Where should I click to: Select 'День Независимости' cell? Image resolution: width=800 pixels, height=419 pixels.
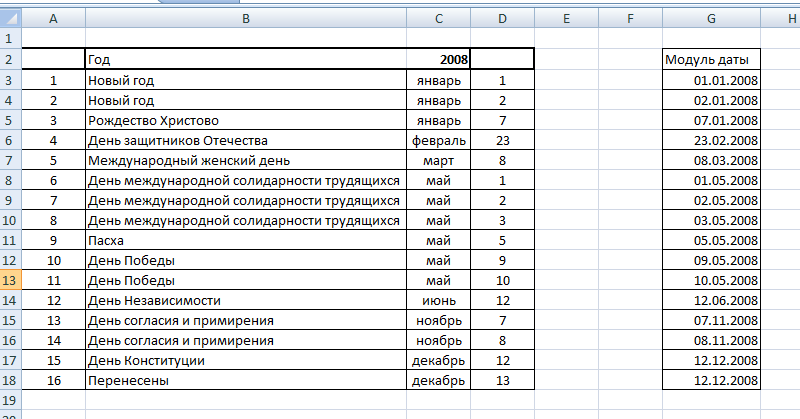point(246,300)
